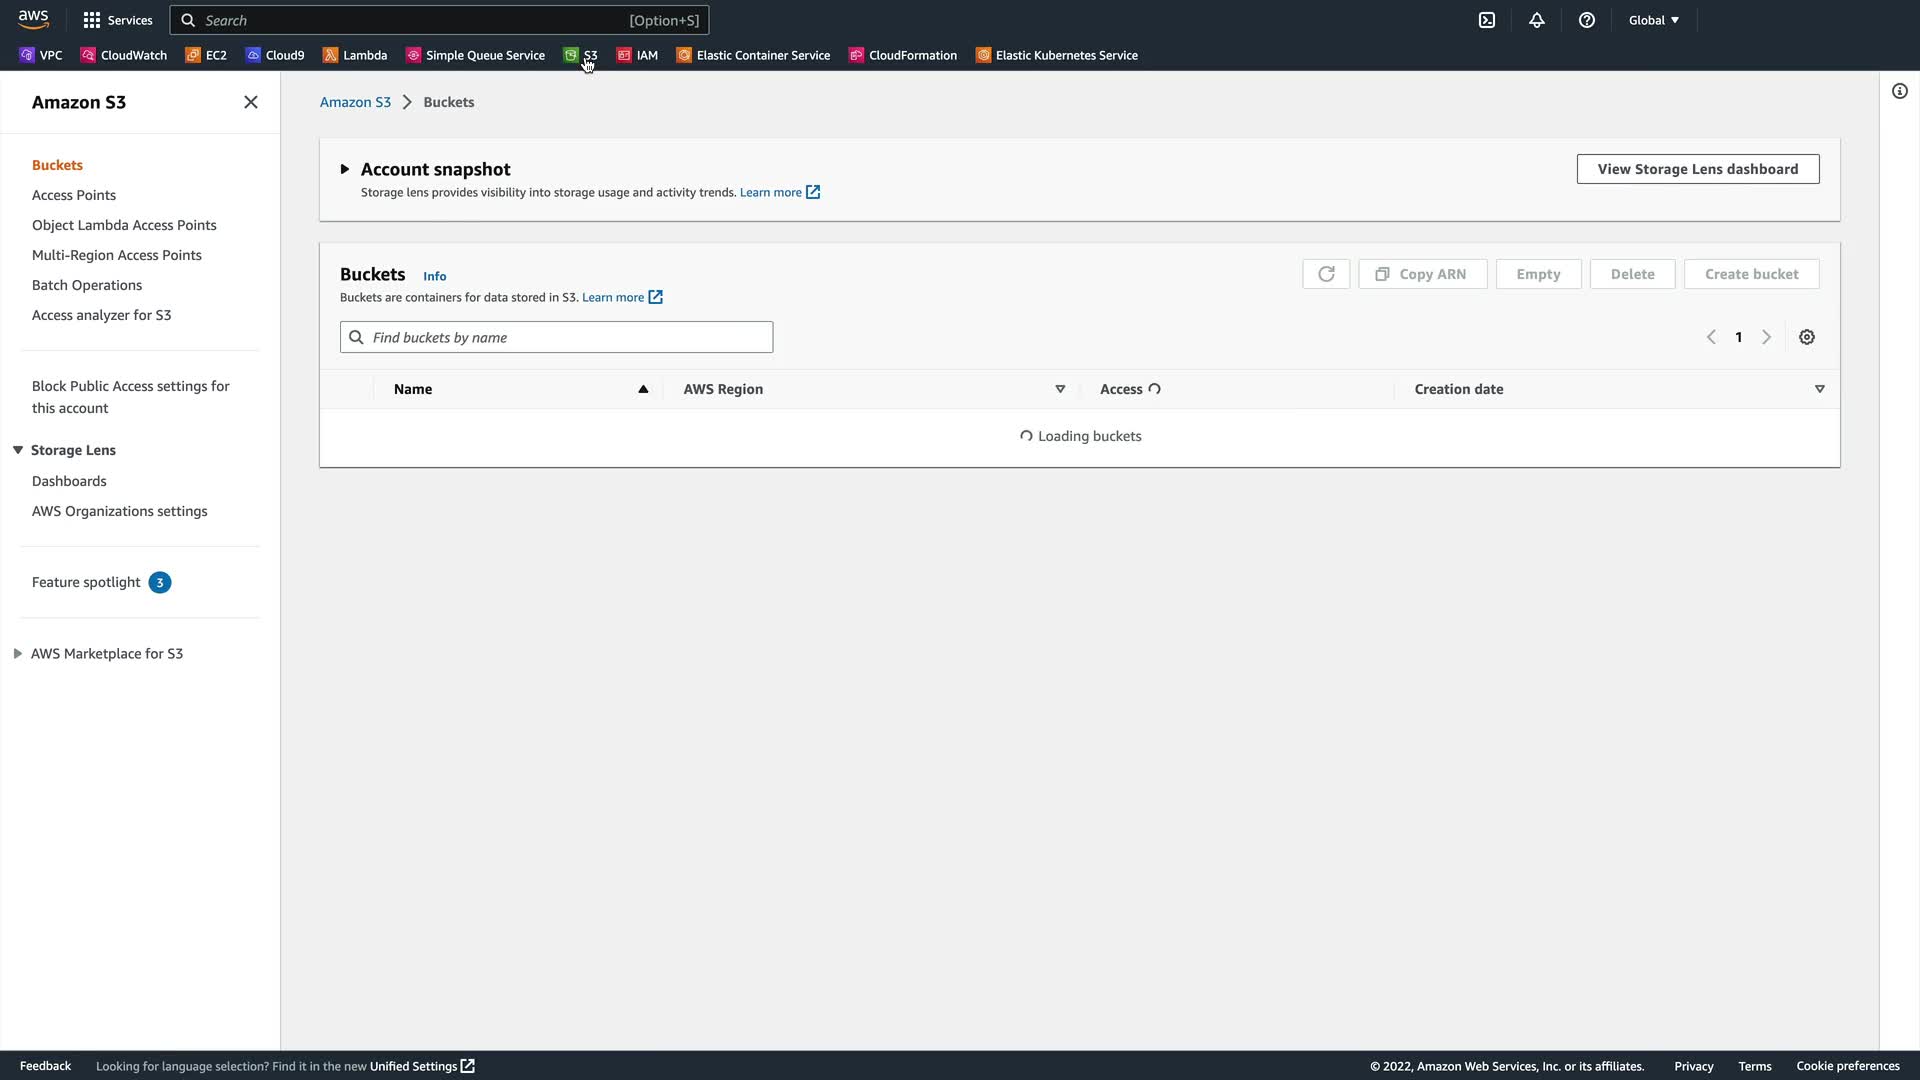The height and width of the screenshot is (1080, 1920).
Task: Click the info panel icon at right edge
Action: (1900, 91)
